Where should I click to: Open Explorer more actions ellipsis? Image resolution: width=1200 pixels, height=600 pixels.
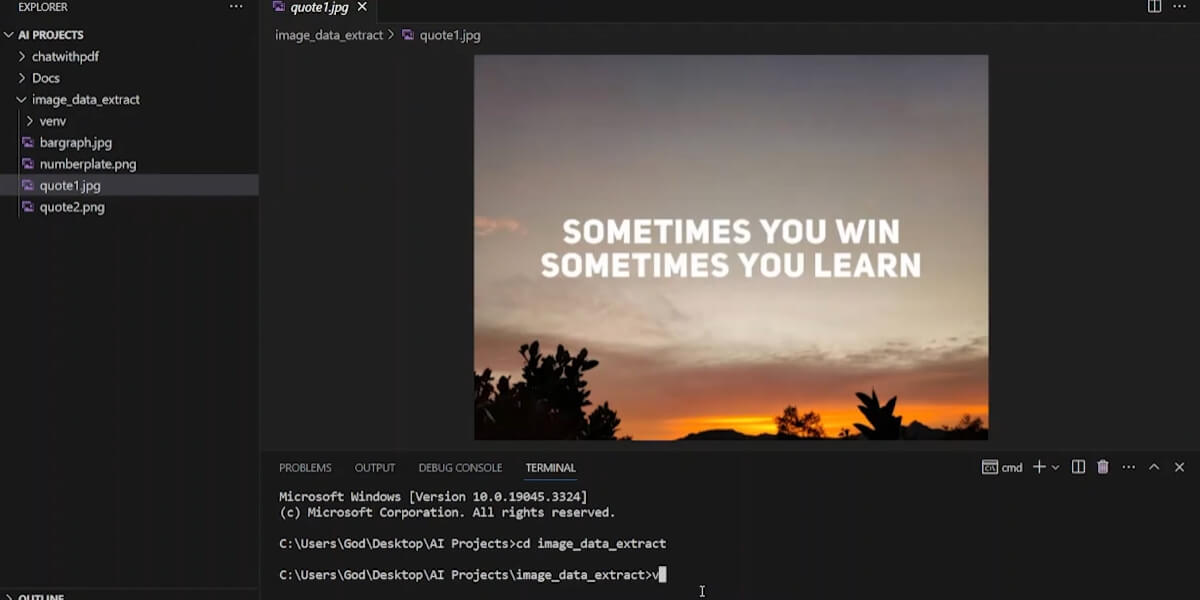(236, 6)
